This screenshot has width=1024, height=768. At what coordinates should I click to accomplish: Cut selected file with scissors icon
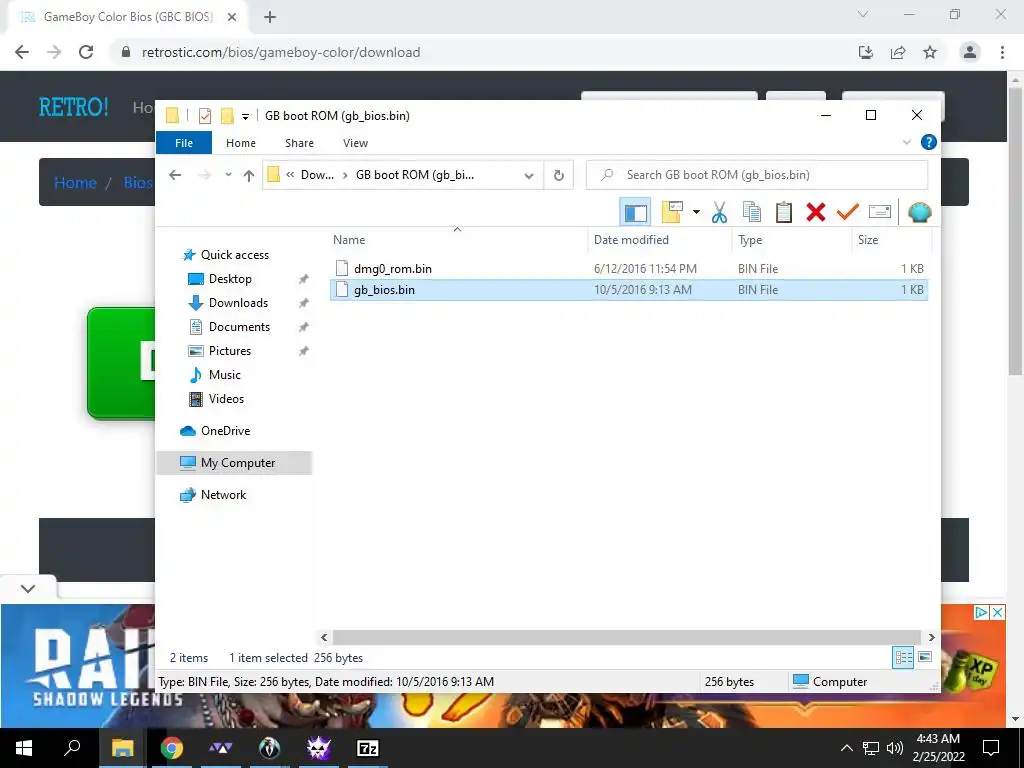coord(719,212)
